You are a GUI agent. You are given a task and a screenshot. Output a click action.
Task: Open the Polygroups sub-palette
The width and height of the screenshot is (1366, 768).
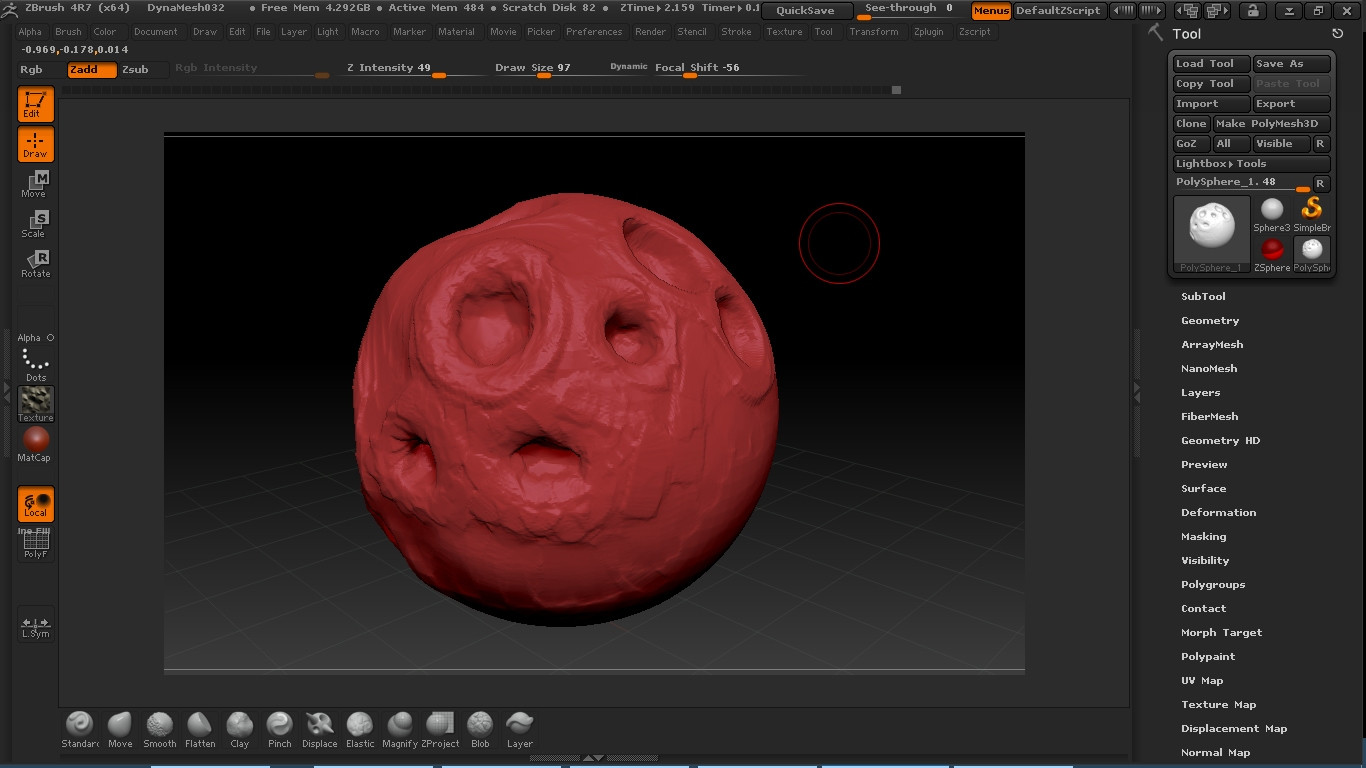pyautogui.click(x=1213, y=585)
